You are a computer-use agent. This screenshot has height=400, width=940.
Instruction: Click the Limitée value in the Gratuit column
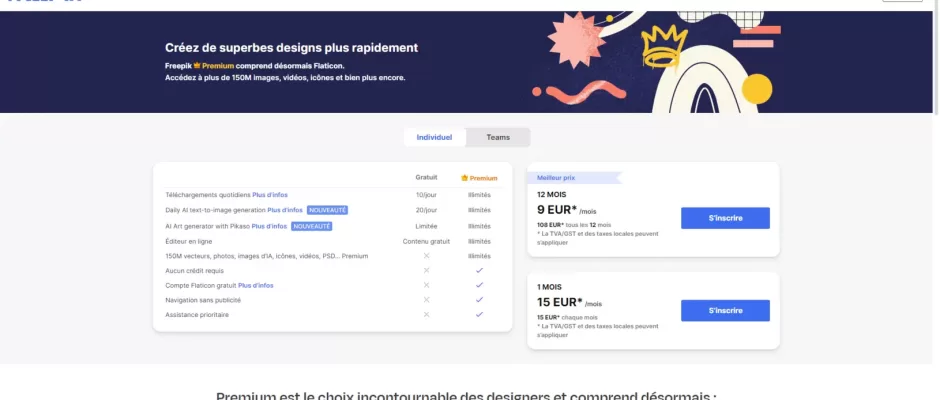pos(426,226)
